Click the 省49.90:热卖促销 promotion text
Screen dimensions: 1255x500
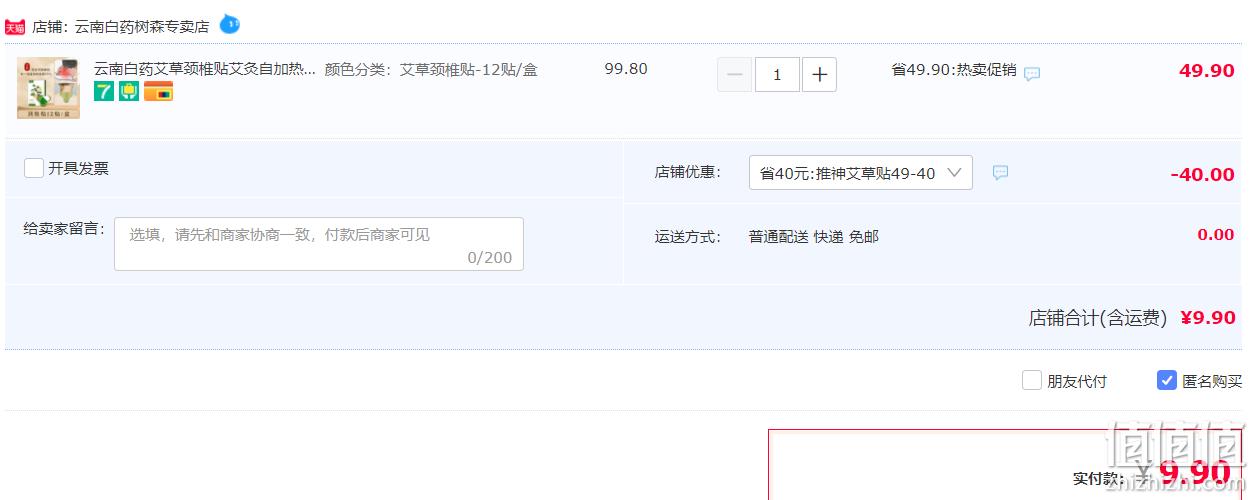coord(954,69)
